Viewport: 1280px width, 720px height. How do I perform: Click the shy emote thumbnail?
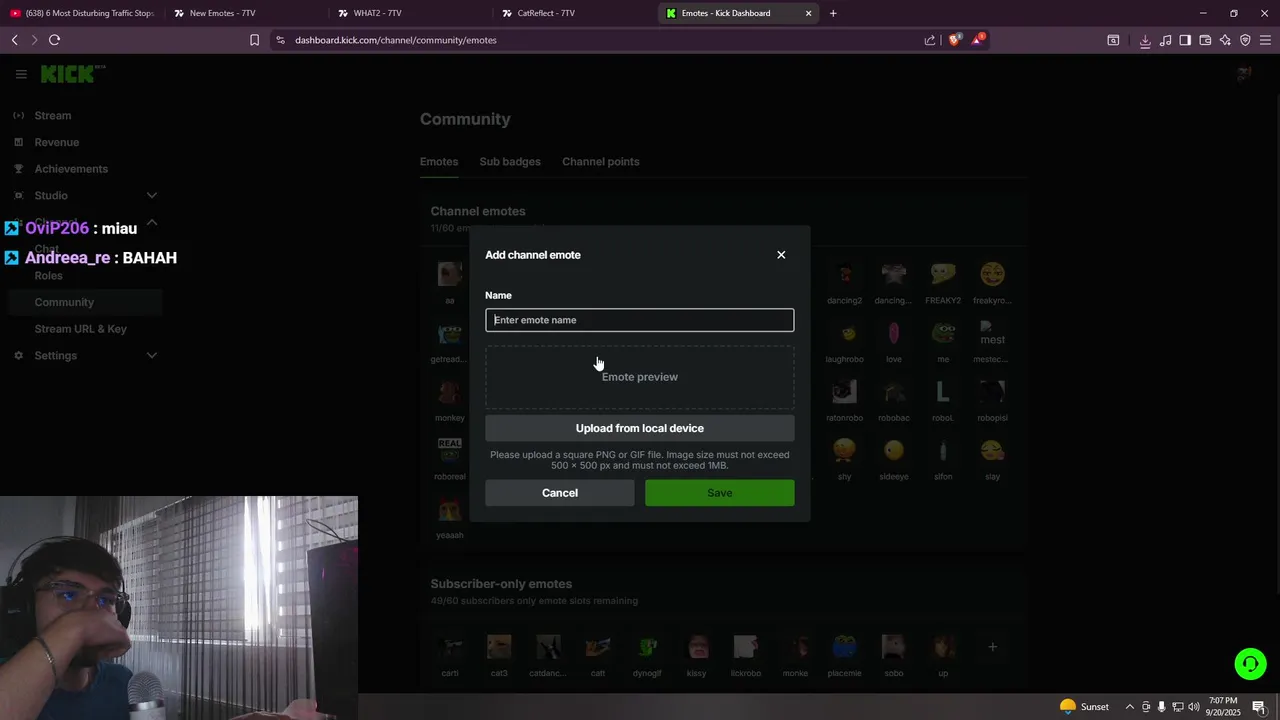click(x=845, y=451)
